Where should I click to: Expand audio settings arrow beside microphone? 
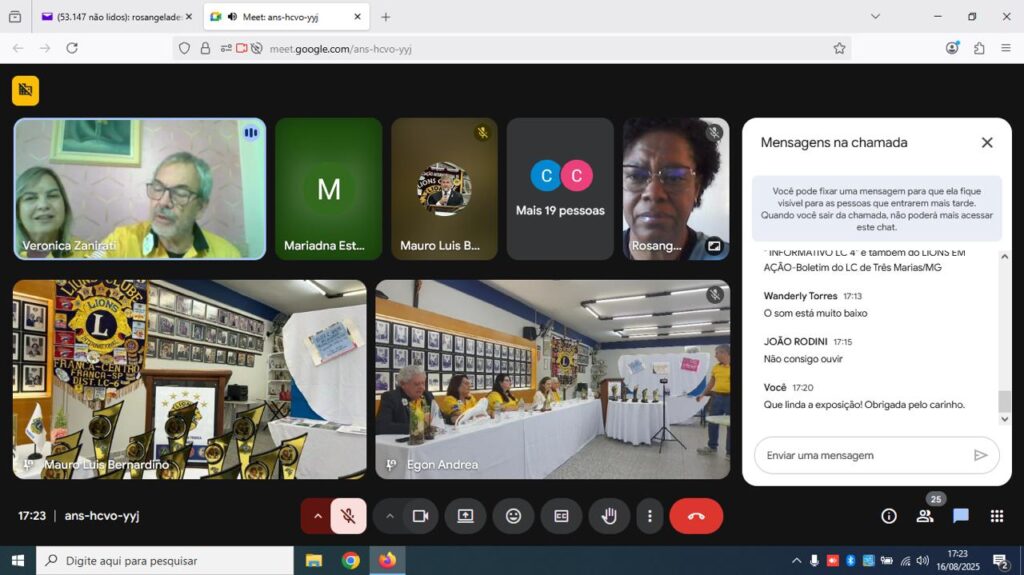(x=318, y=516)
